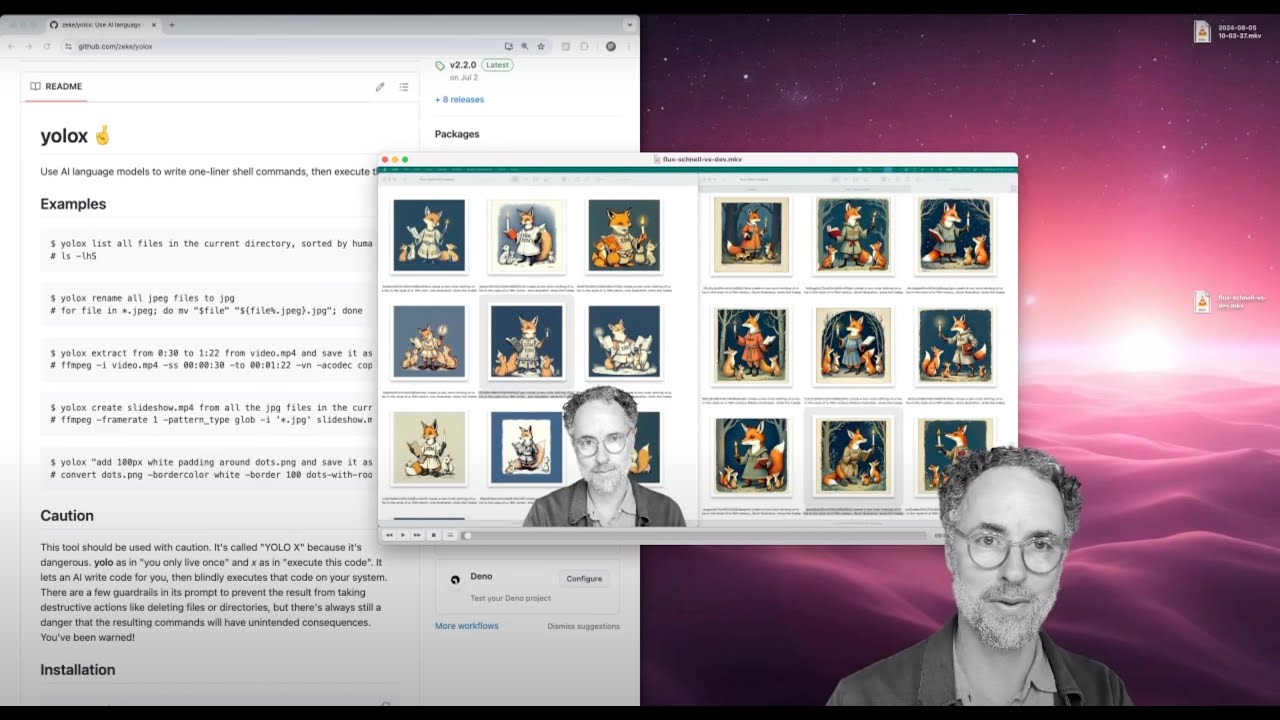Fast-forward the flux-schnell-vs-dev video
This screenshot has height=720, width=1280.
(417, 535)
